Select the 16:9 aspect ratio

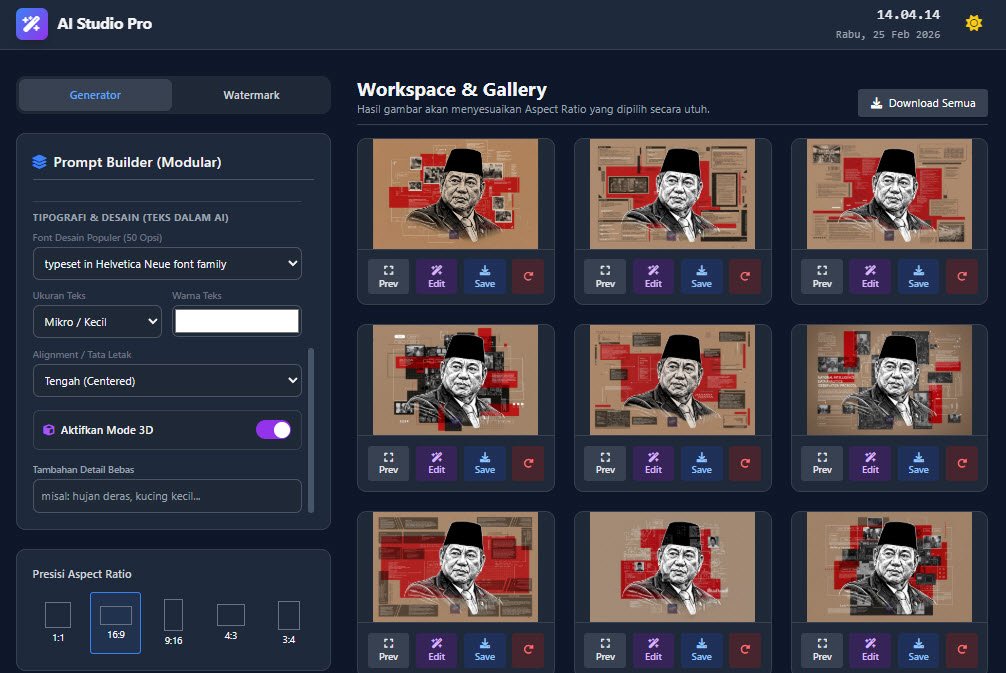coord(115,622)
